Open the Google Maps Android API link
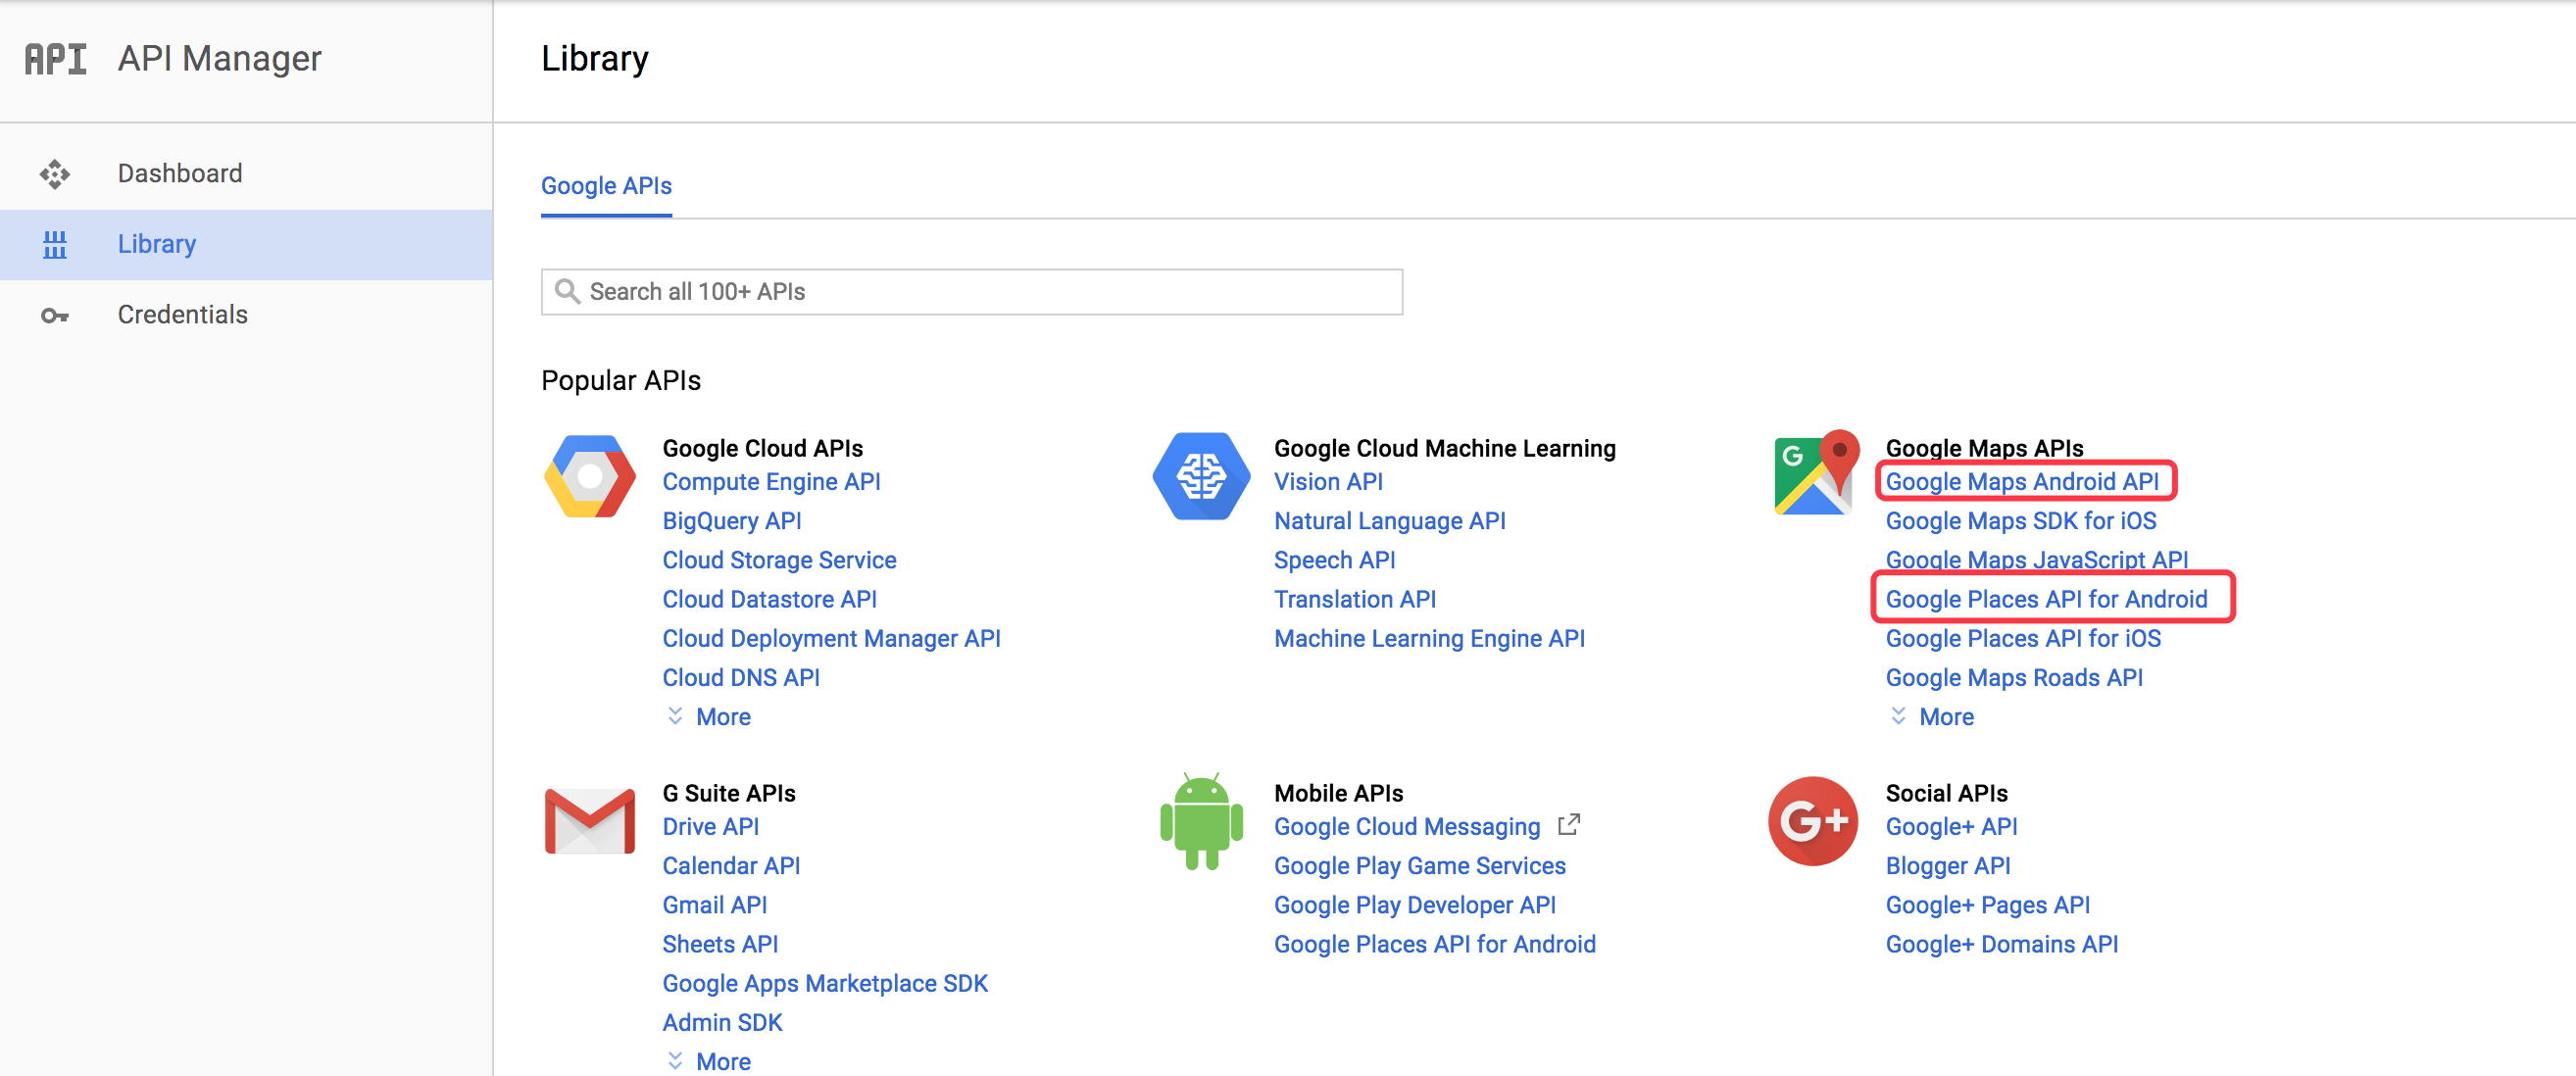The height and width of the screenshot is (1076, 2576). 2021,482
